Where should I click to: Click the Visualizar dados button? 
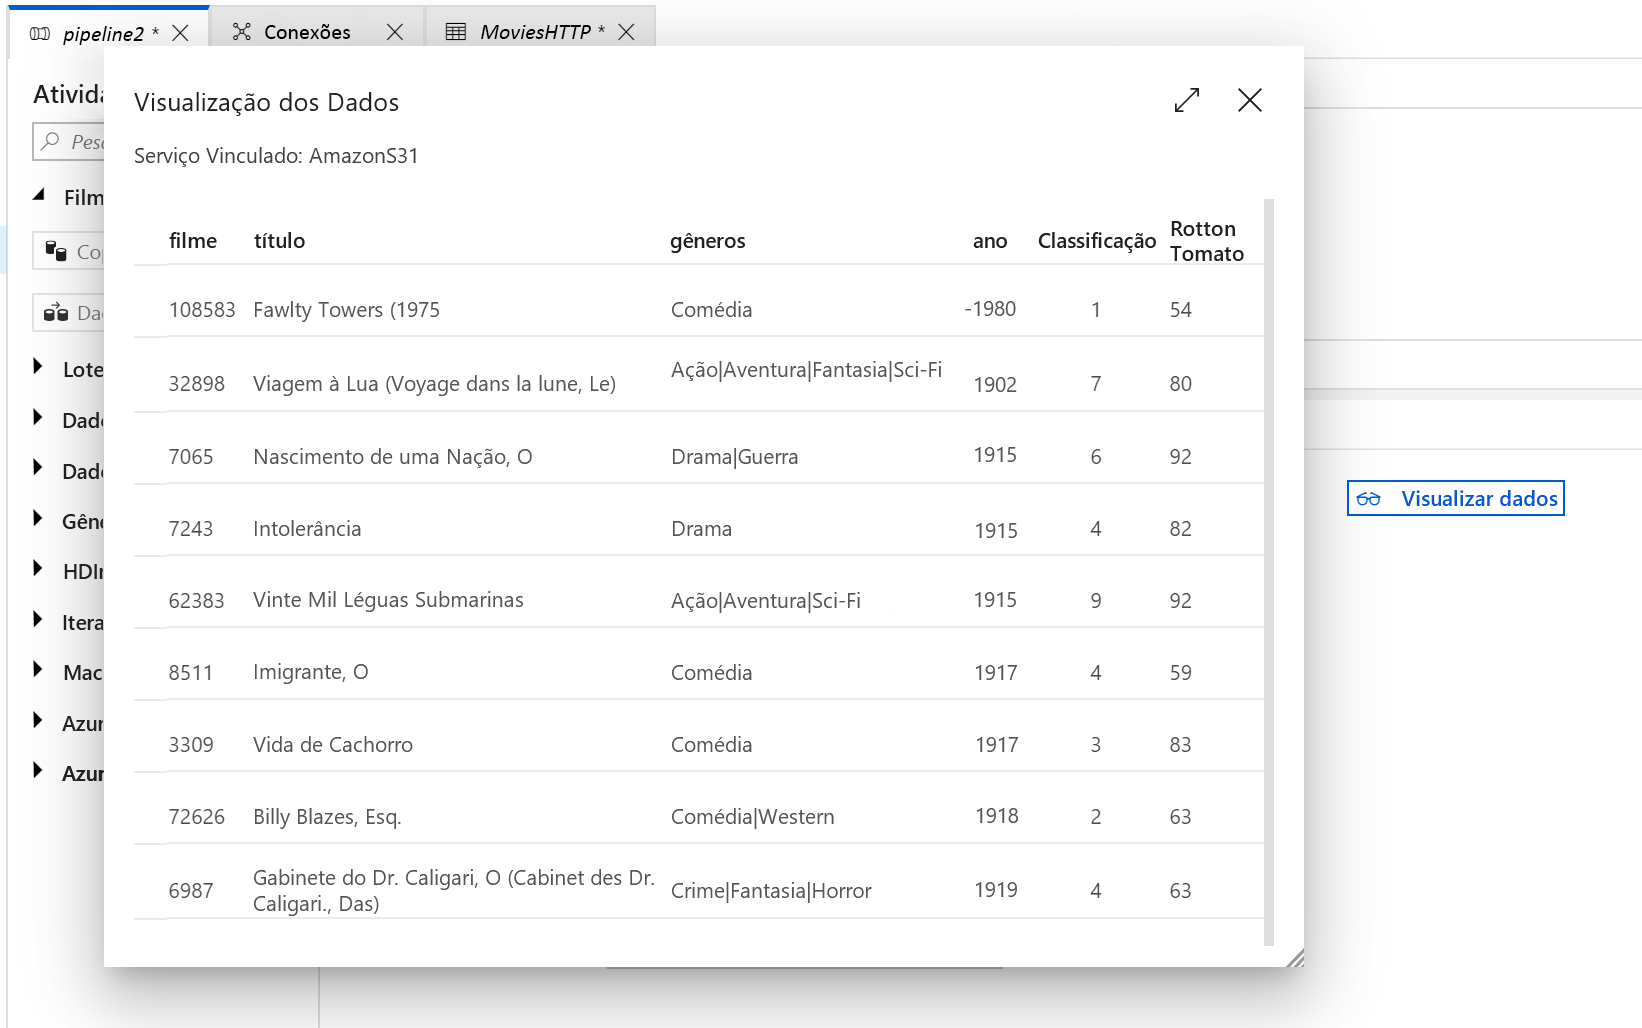tap(1456, 498)
